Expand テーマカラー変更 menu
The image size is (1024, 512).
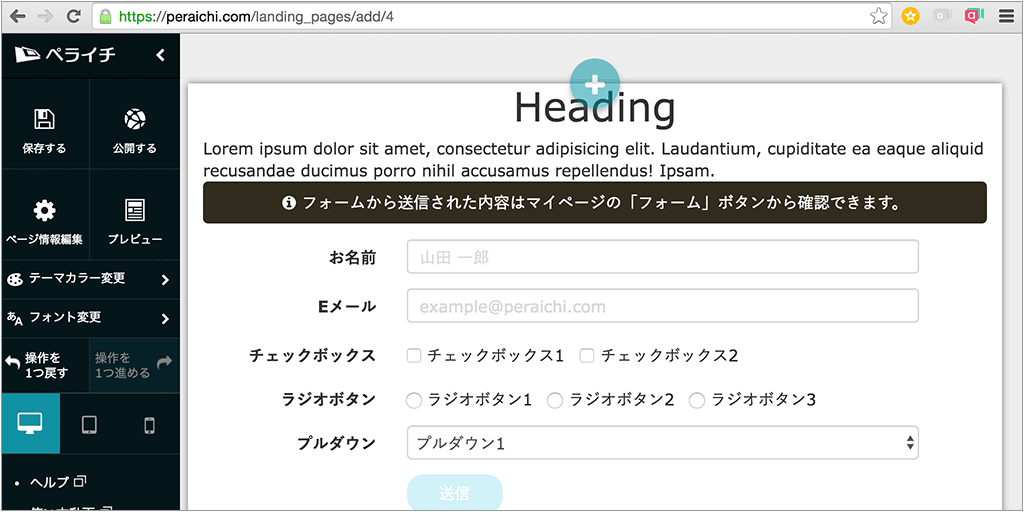click(90, 280)
